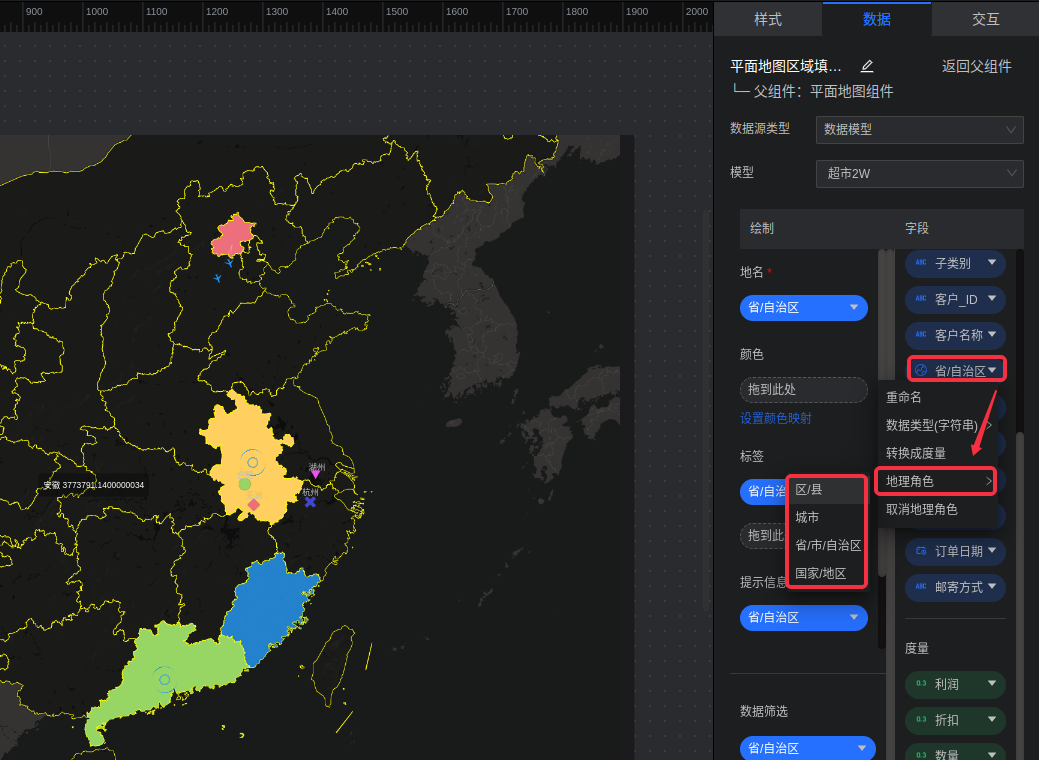Click the purple triangle marker for 湖州
1039x760 pixels.
[x=316, y=474]
